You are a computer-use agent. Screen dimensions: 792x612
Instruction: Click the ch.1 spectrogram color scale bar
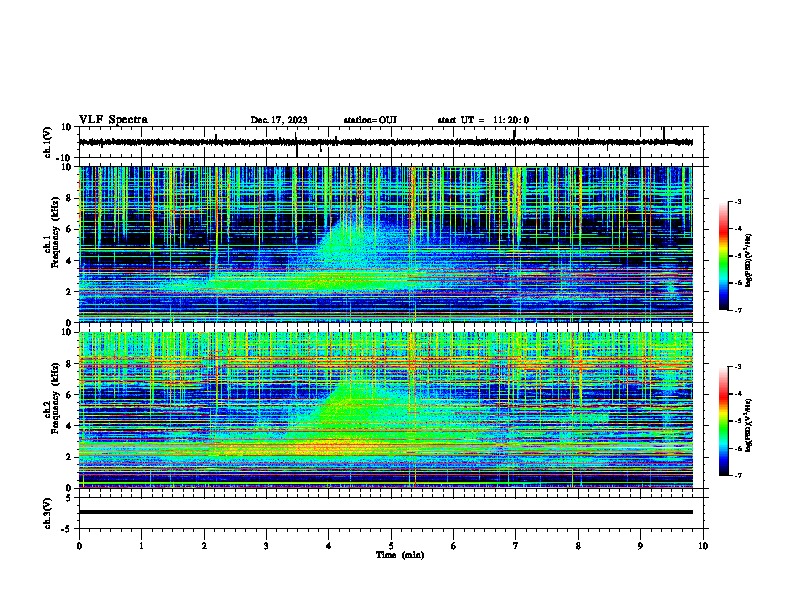coord(723,256)
